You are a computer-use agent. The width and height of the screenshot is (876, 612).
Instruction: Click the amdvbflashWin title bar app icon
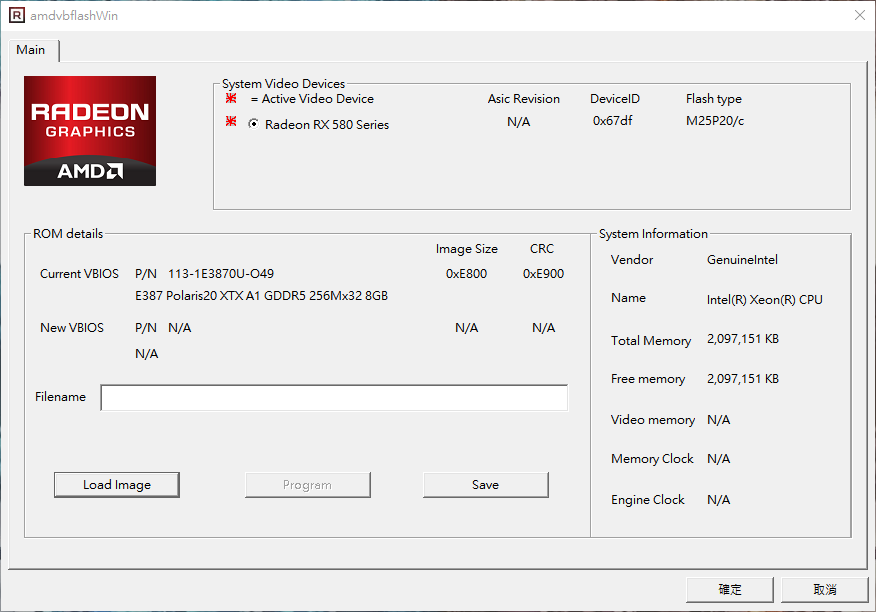[17, 15]
